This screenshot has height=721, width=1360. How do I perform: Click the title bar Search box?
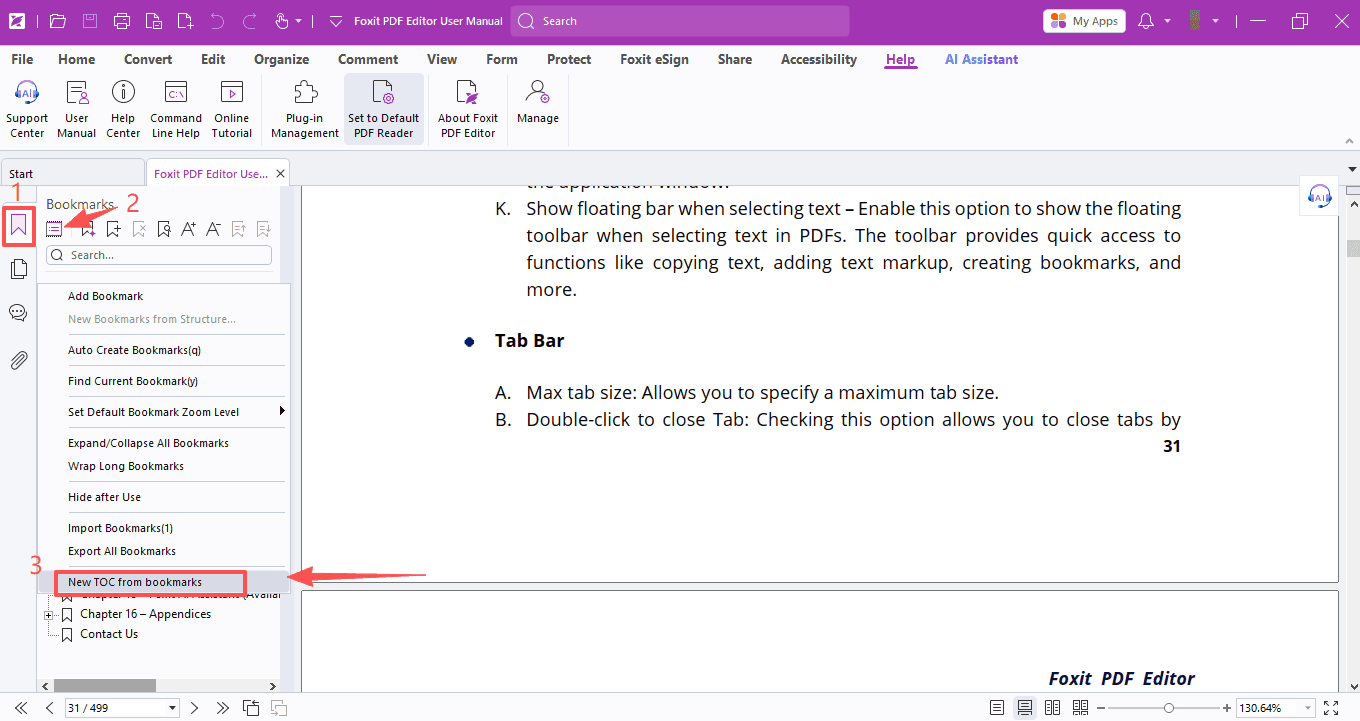(x=680, y=21)
